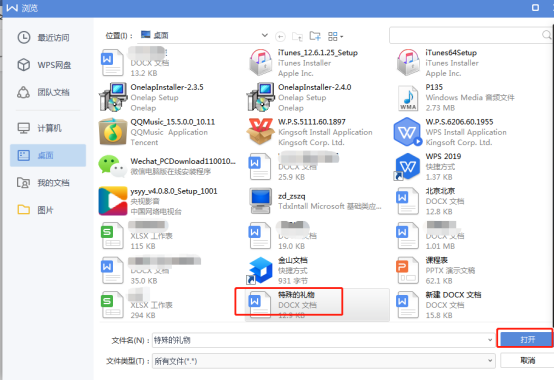
Task: Select the P135 WMA audio file icon
Action: pos(408,98)
